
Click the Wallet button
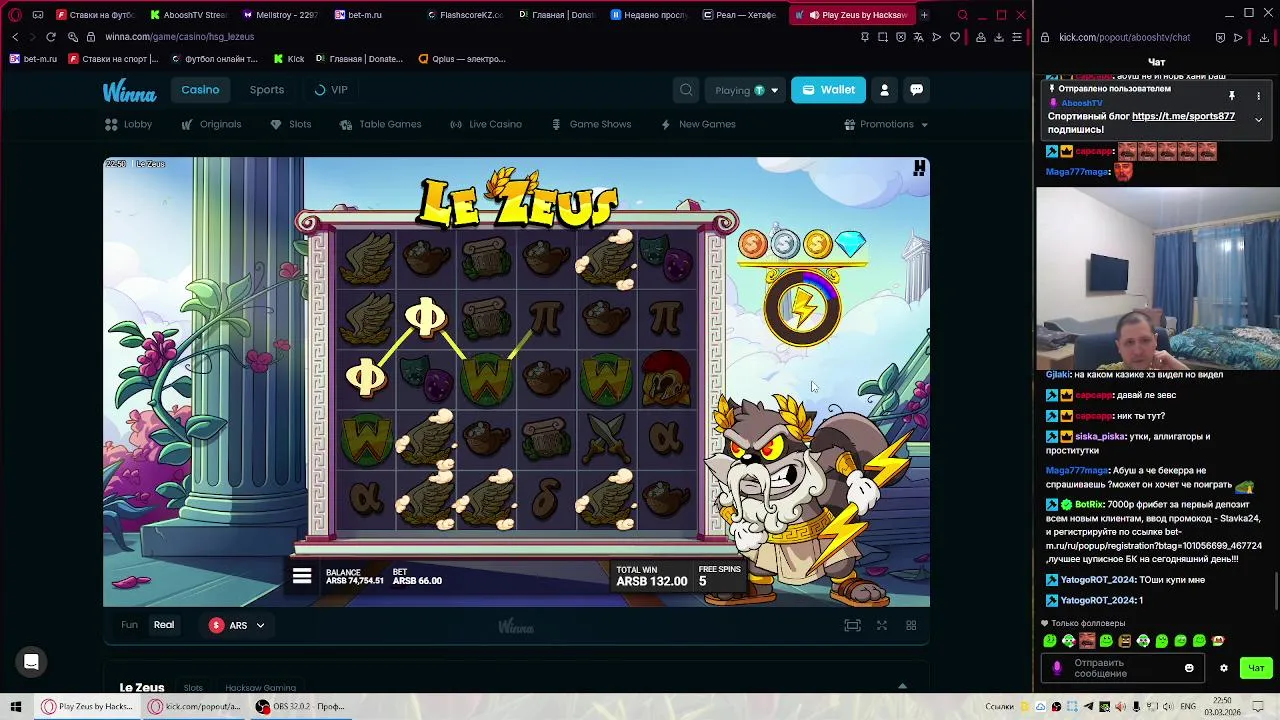828,90
